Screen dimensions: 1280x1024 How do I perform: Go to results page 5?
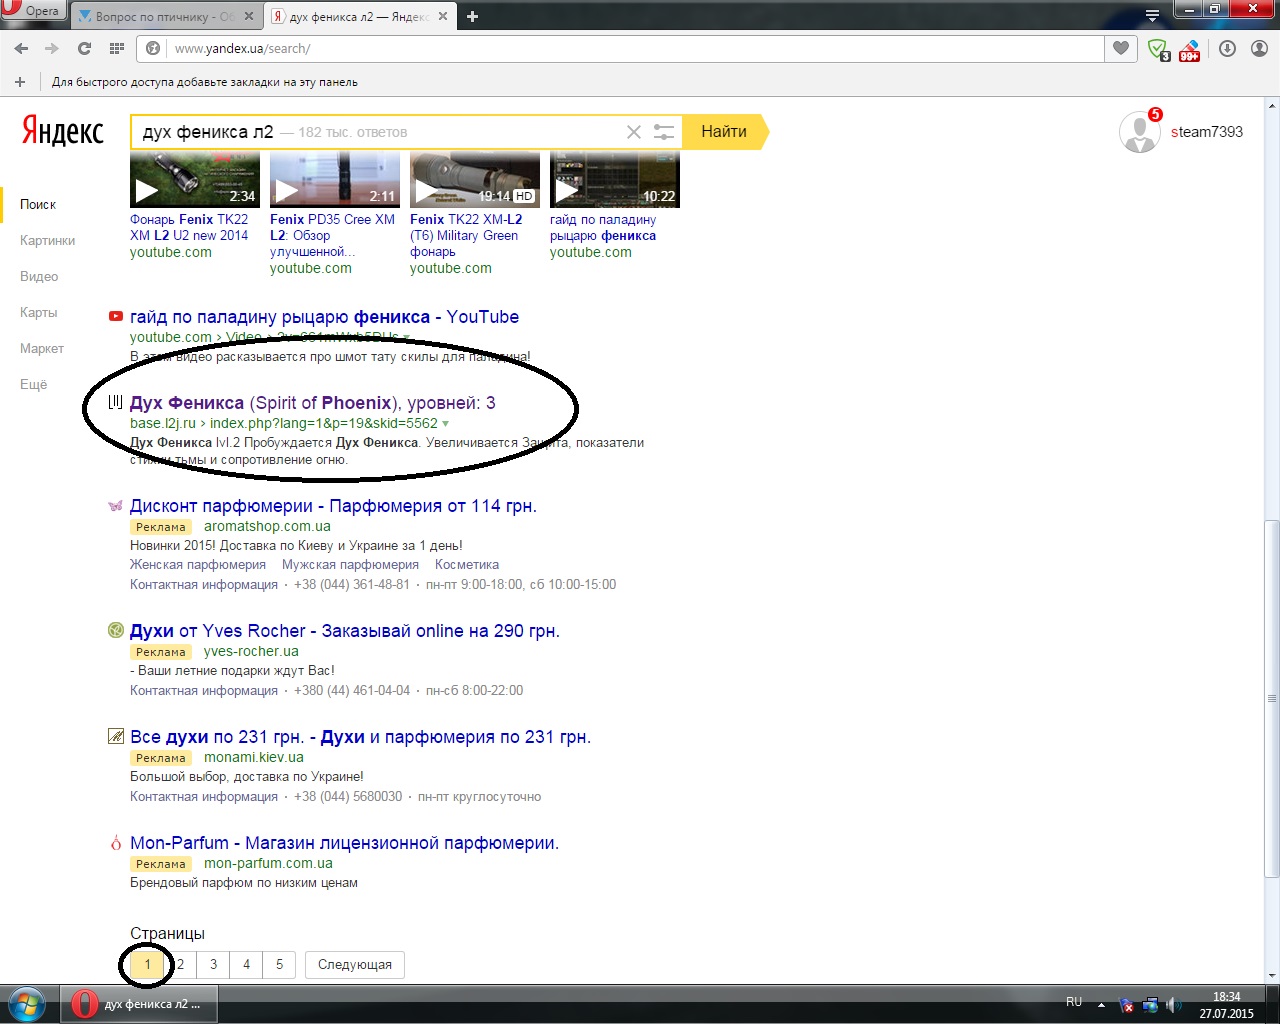[279, 965]
